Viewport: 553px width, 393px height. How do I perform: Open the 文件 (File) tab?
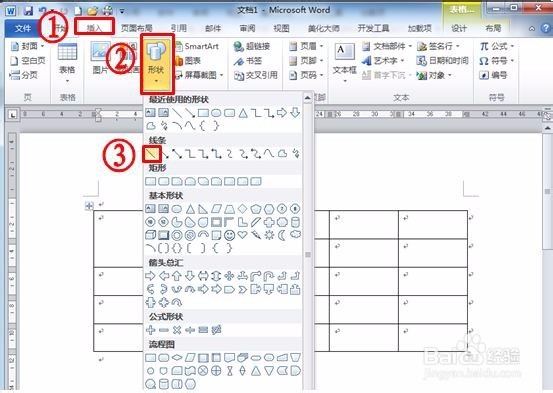coord(22,28)
